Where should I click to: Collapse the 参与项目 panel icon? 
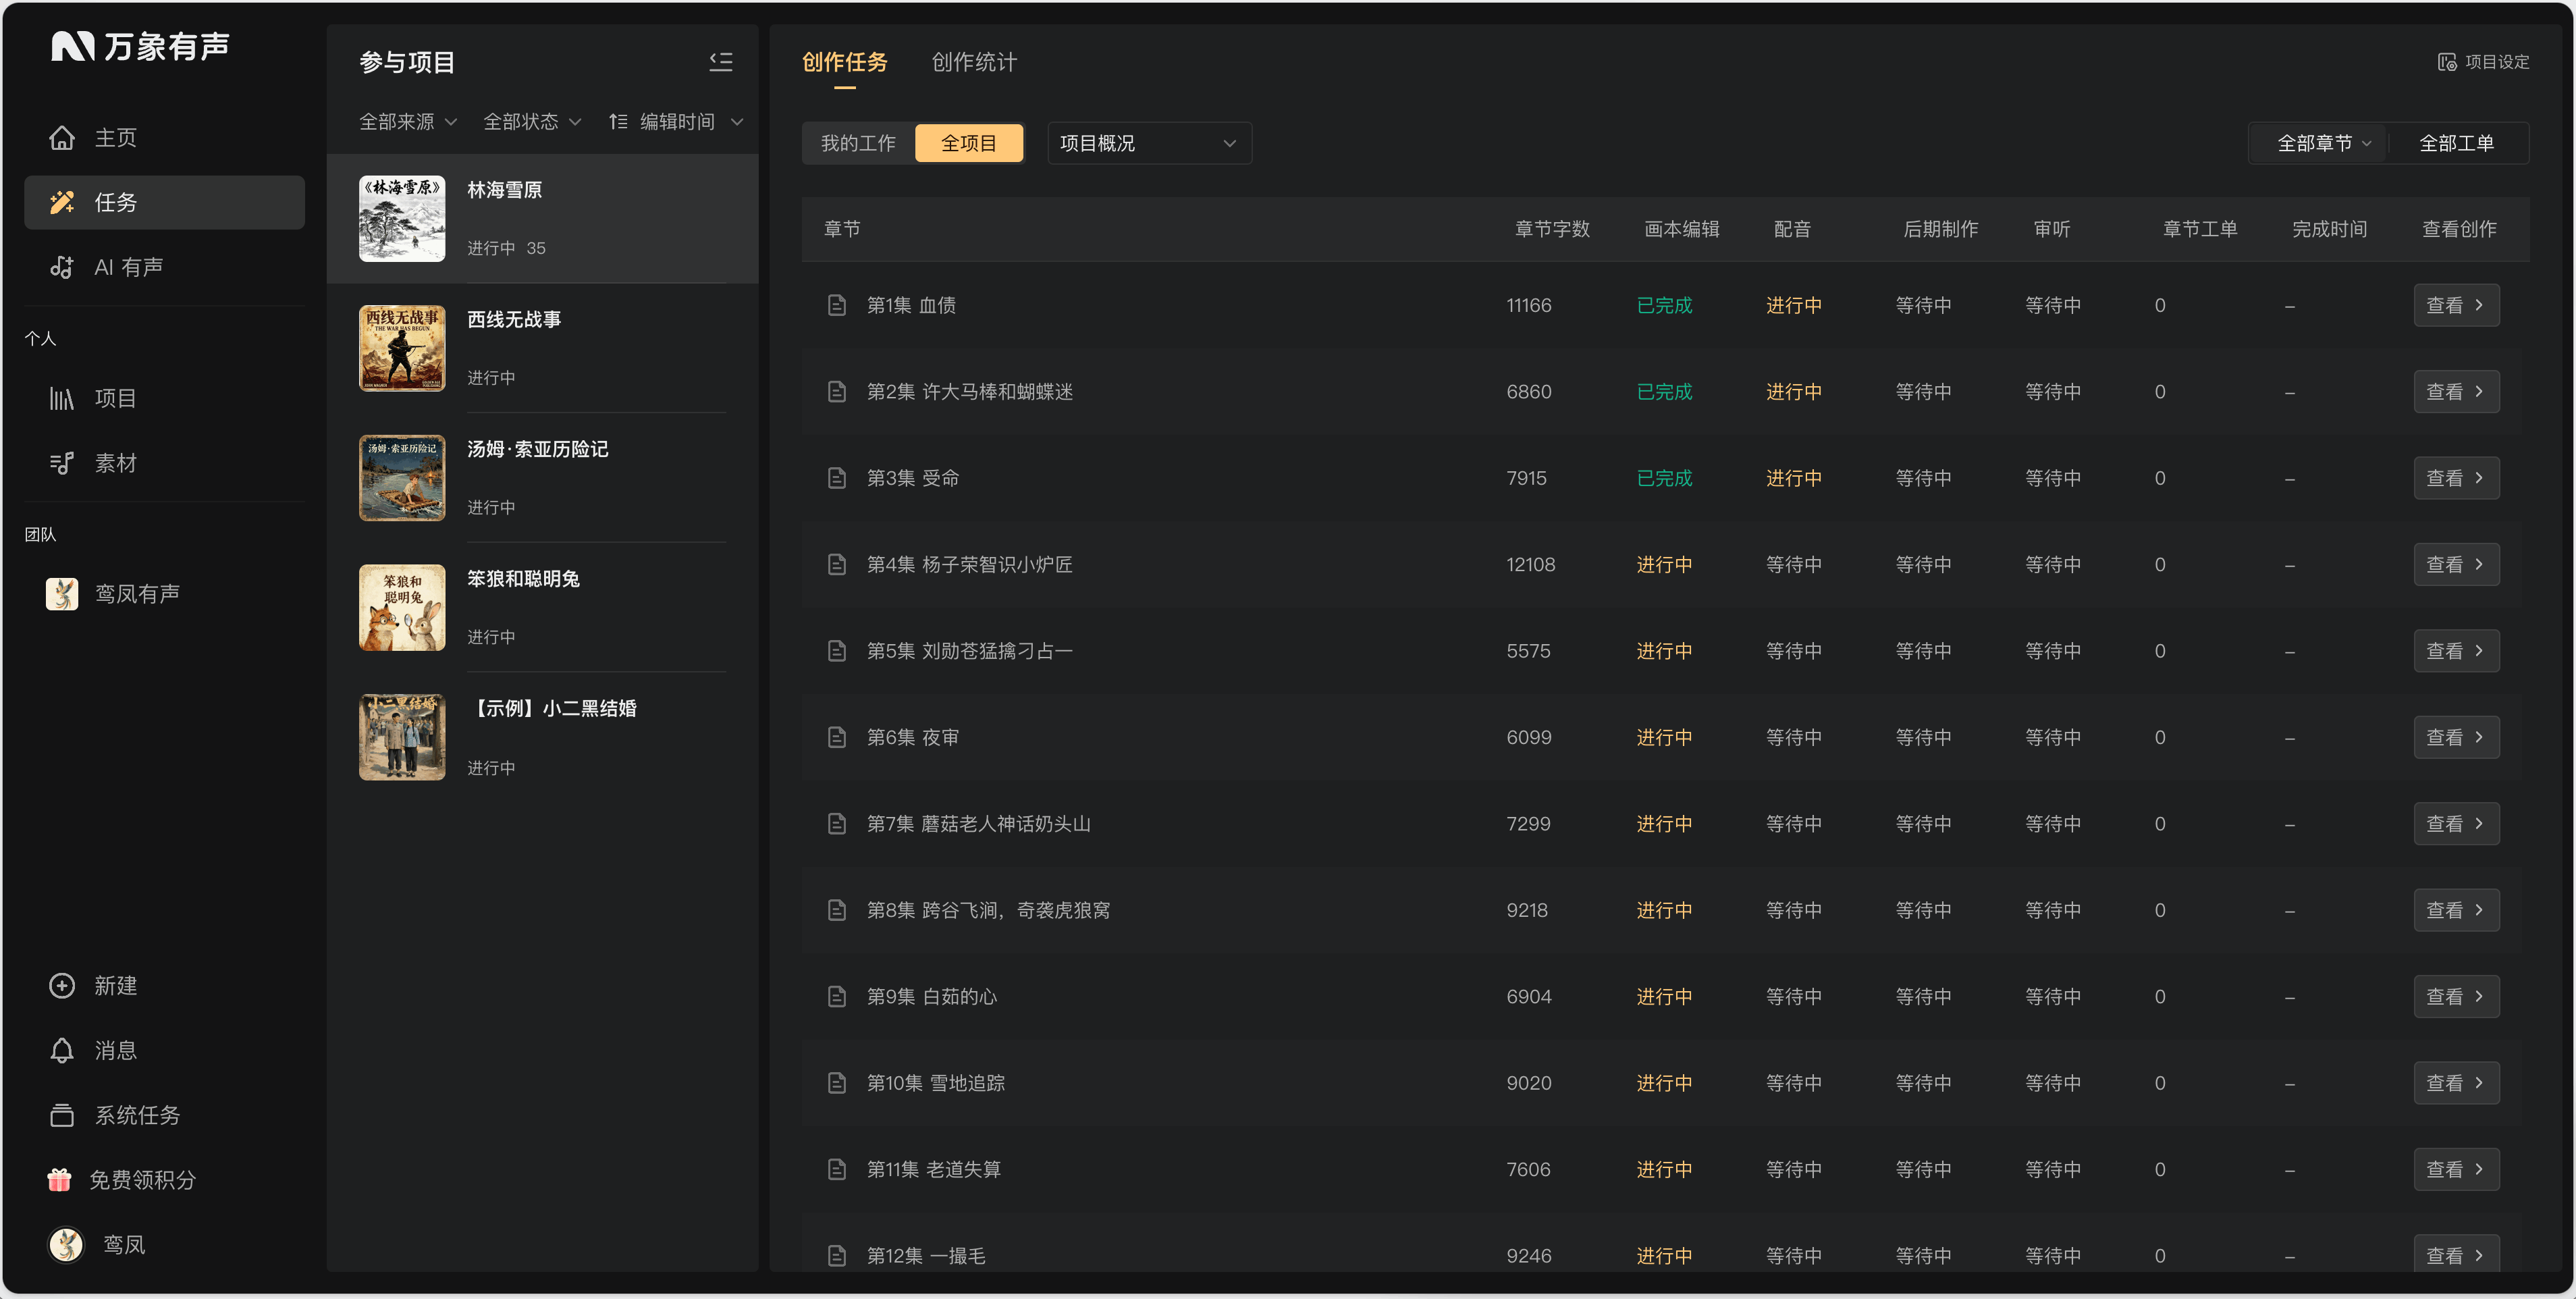pyautogui.click(x=720, y=62)
